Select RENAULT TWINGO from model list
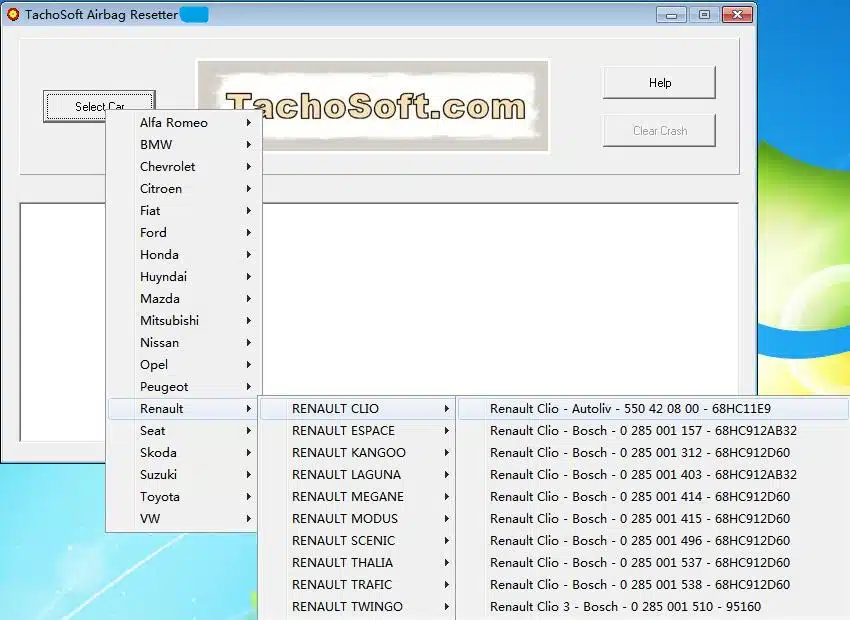Image resolution: width=850 pixels, height=620 pixels. coord(347,607)
